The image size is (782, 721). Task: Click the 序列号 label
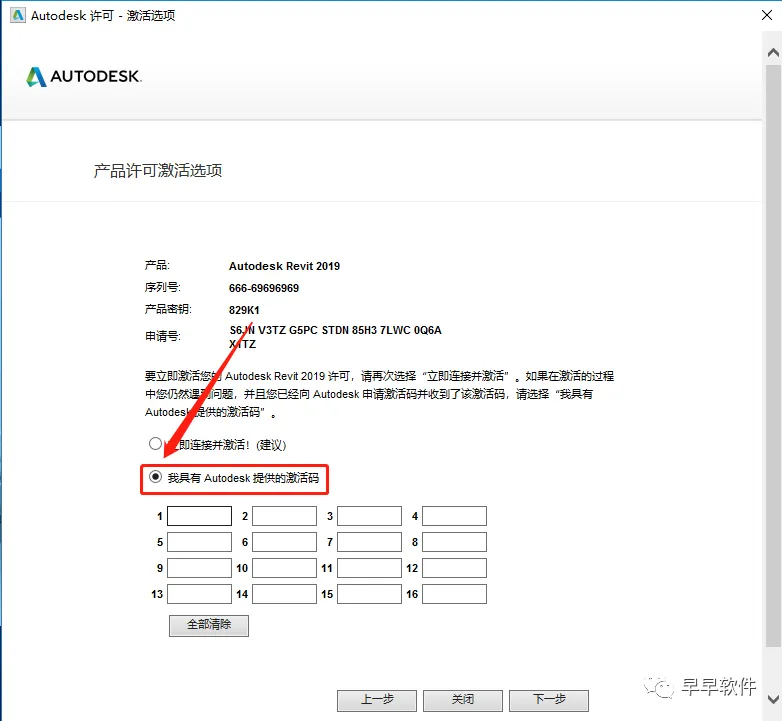(163, 287)
